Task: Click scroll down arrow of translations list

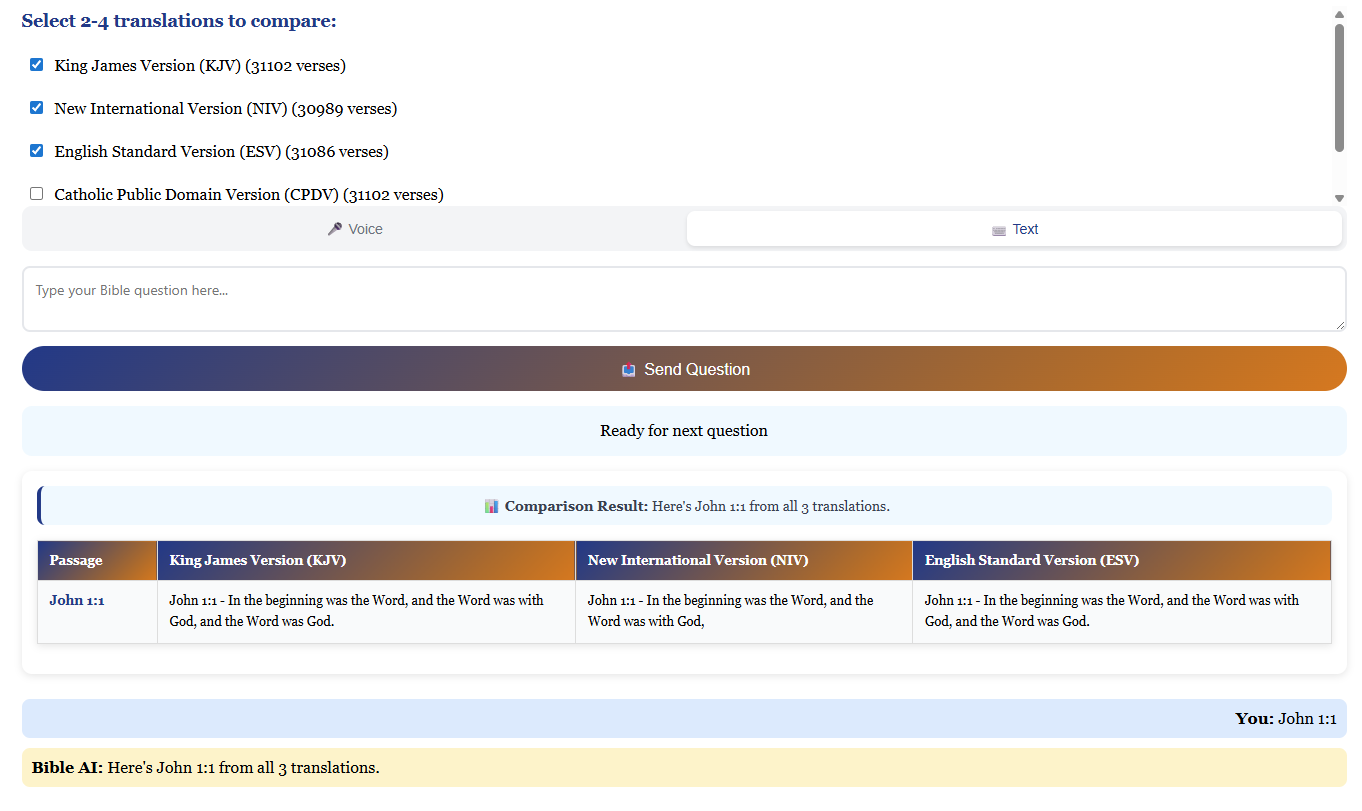Action: pos(1339,198)
